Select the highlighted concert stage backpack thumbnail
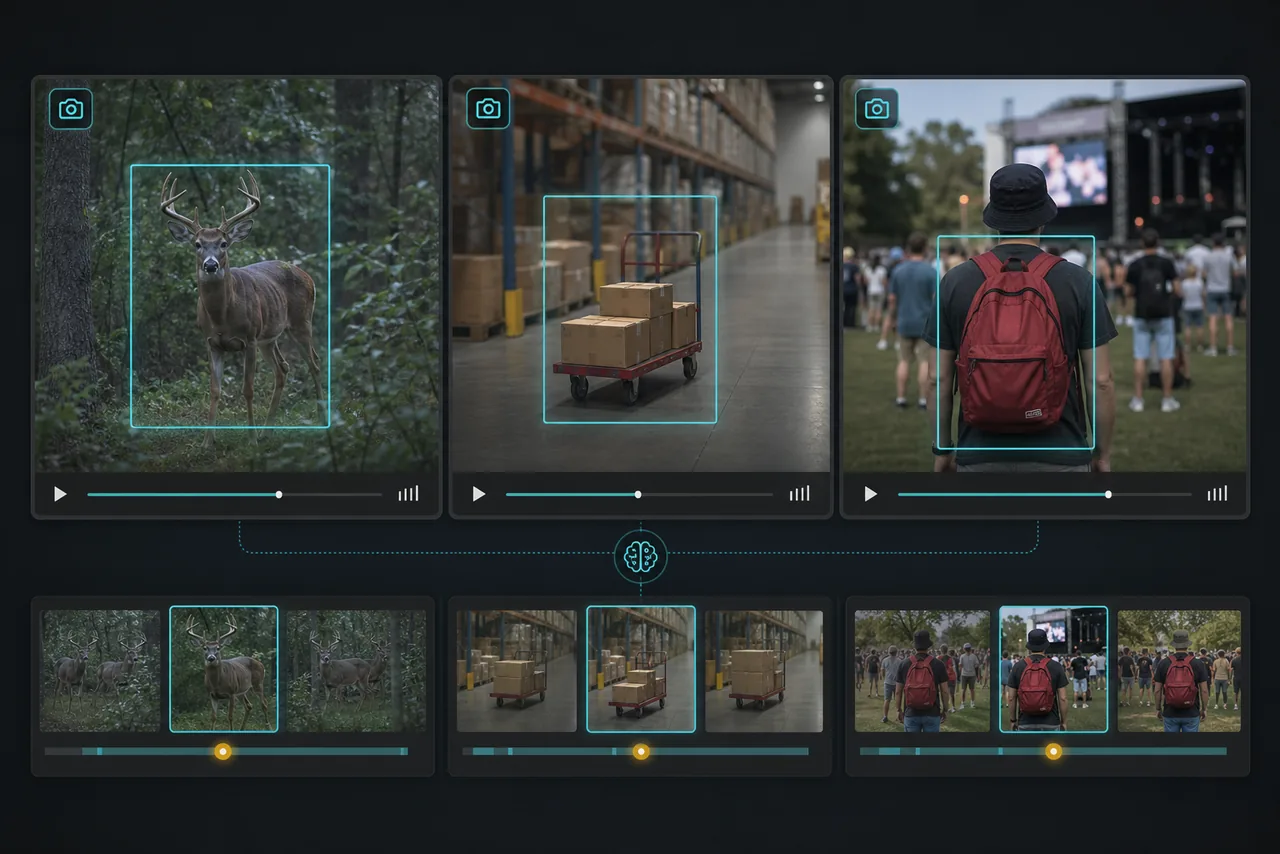This screenshot has height=854, width=1280. click(x=1054, y=669)
